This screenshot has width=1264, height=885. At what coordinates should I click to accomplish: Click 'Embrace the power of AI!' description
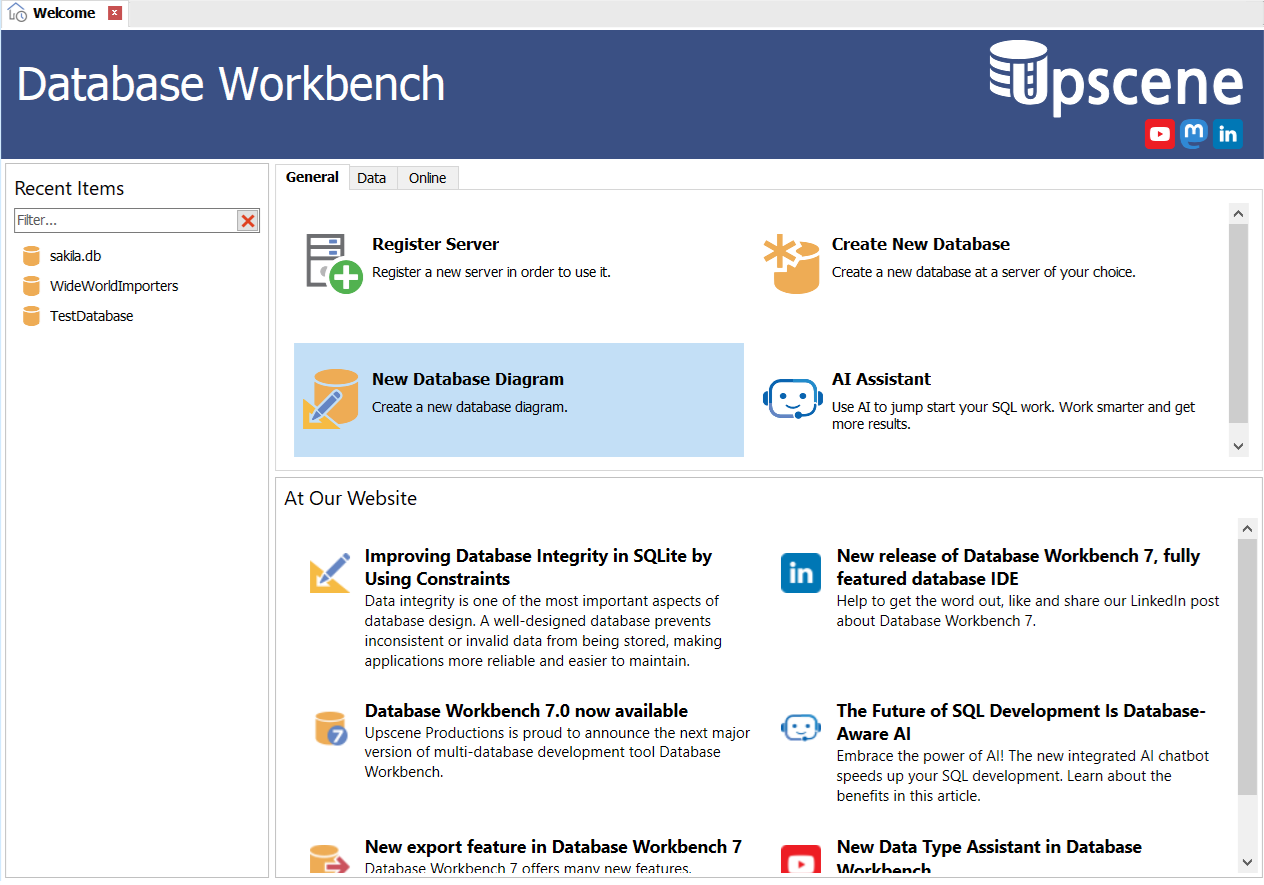[x=1023, y=776]
